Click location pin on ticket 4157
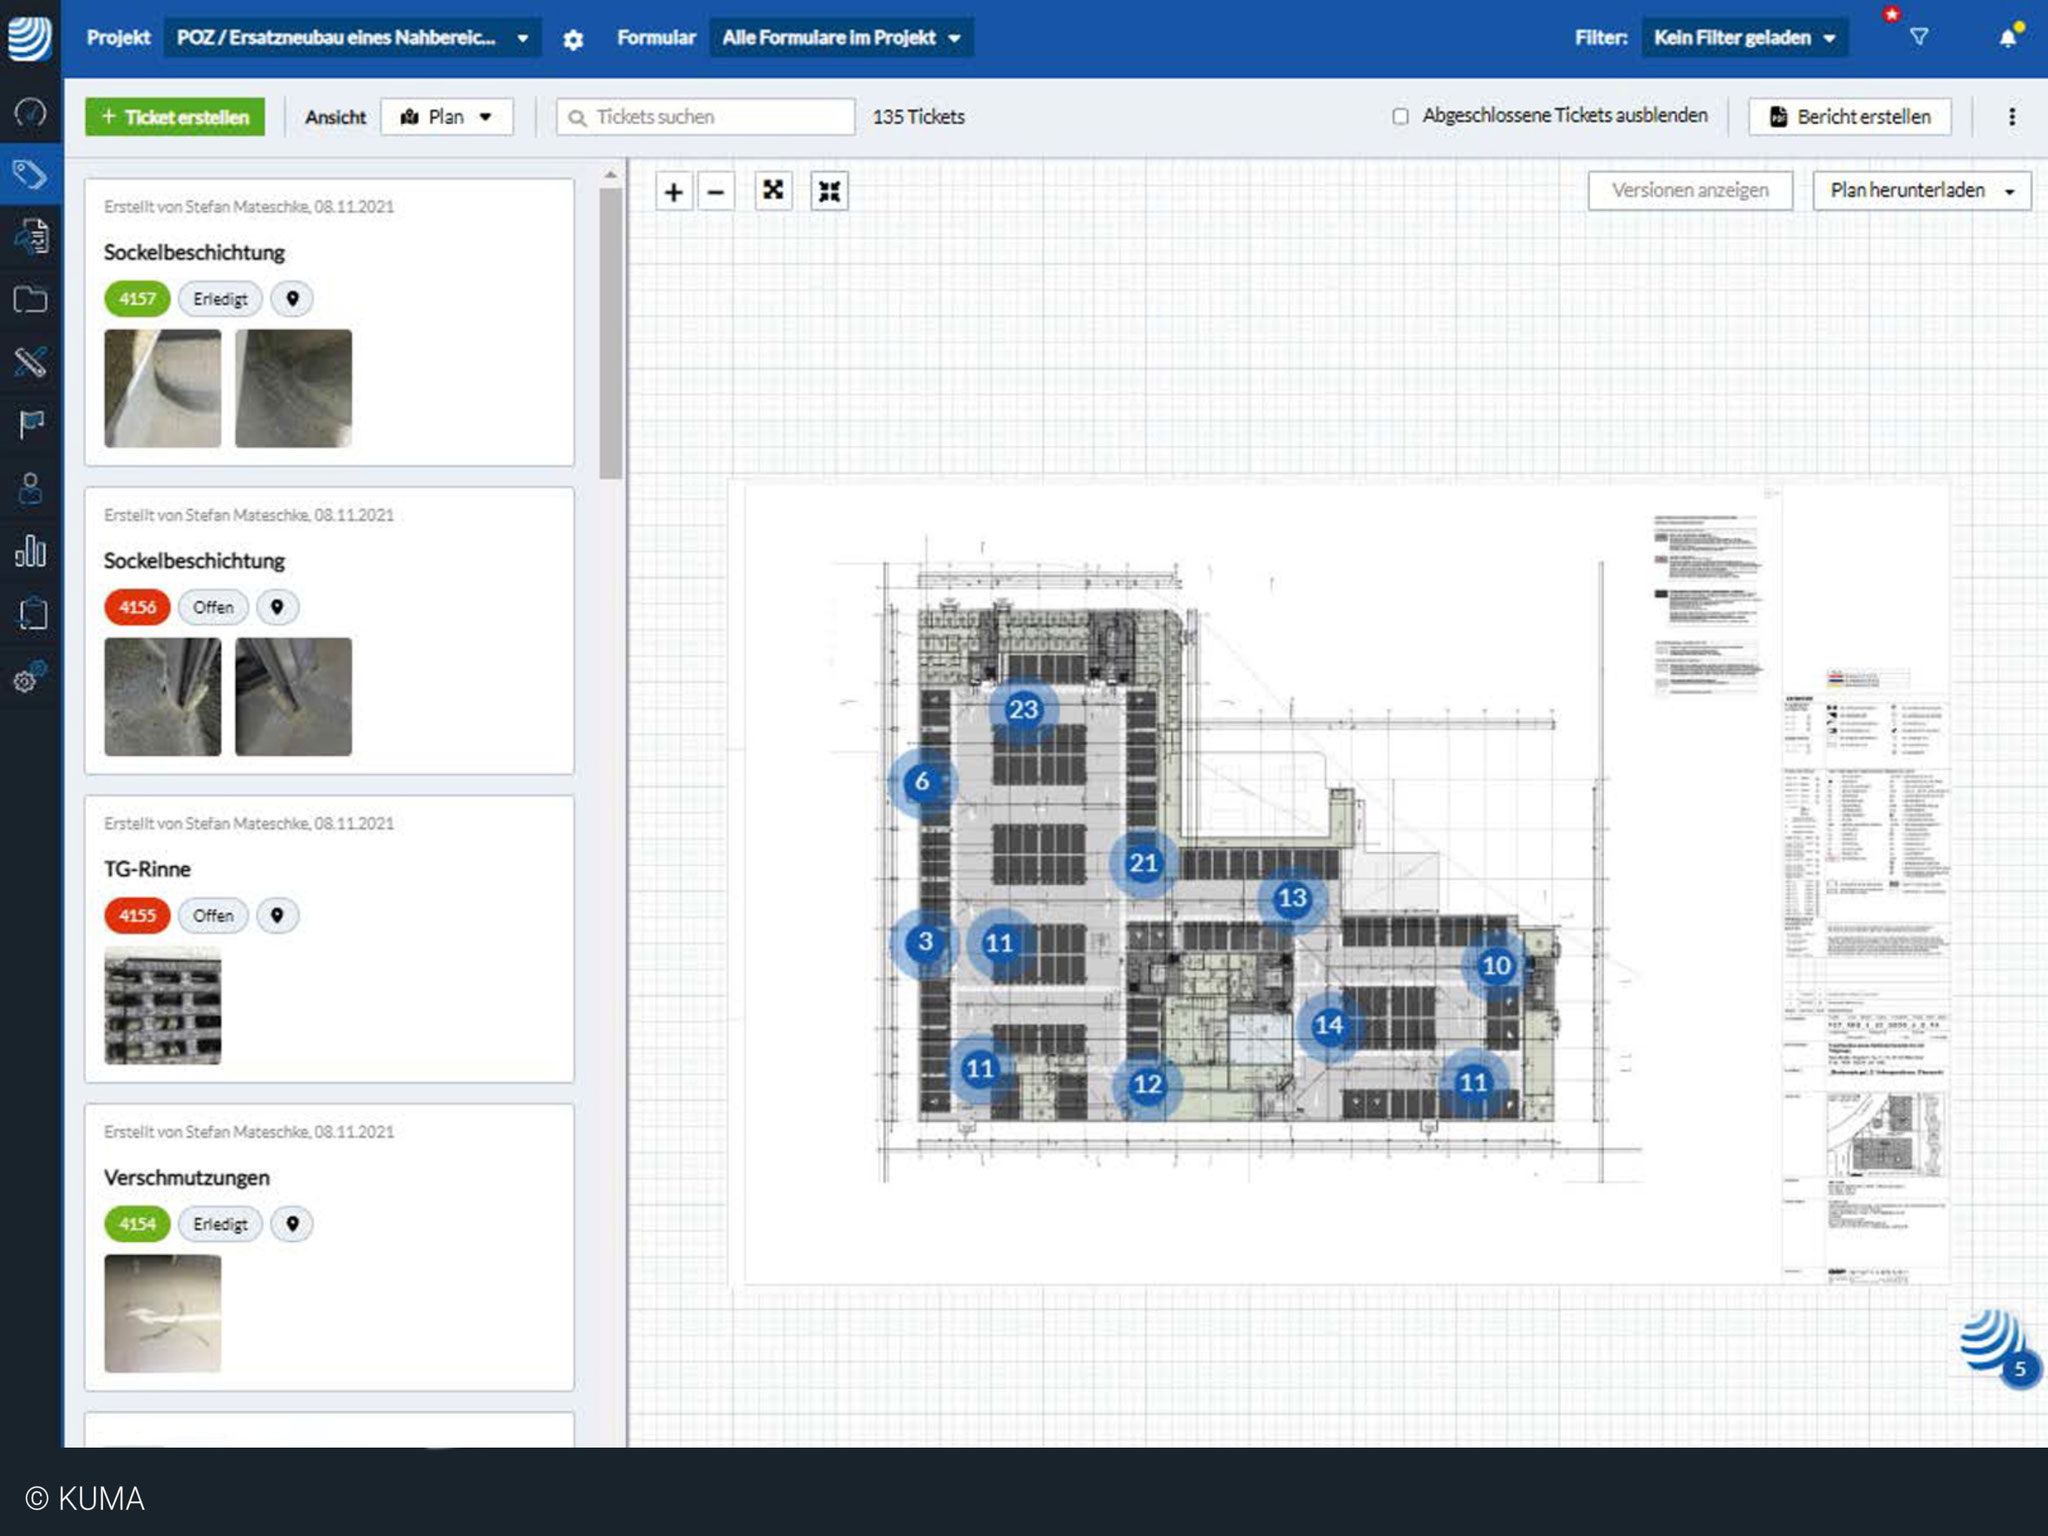 click(x=292, y=299)
